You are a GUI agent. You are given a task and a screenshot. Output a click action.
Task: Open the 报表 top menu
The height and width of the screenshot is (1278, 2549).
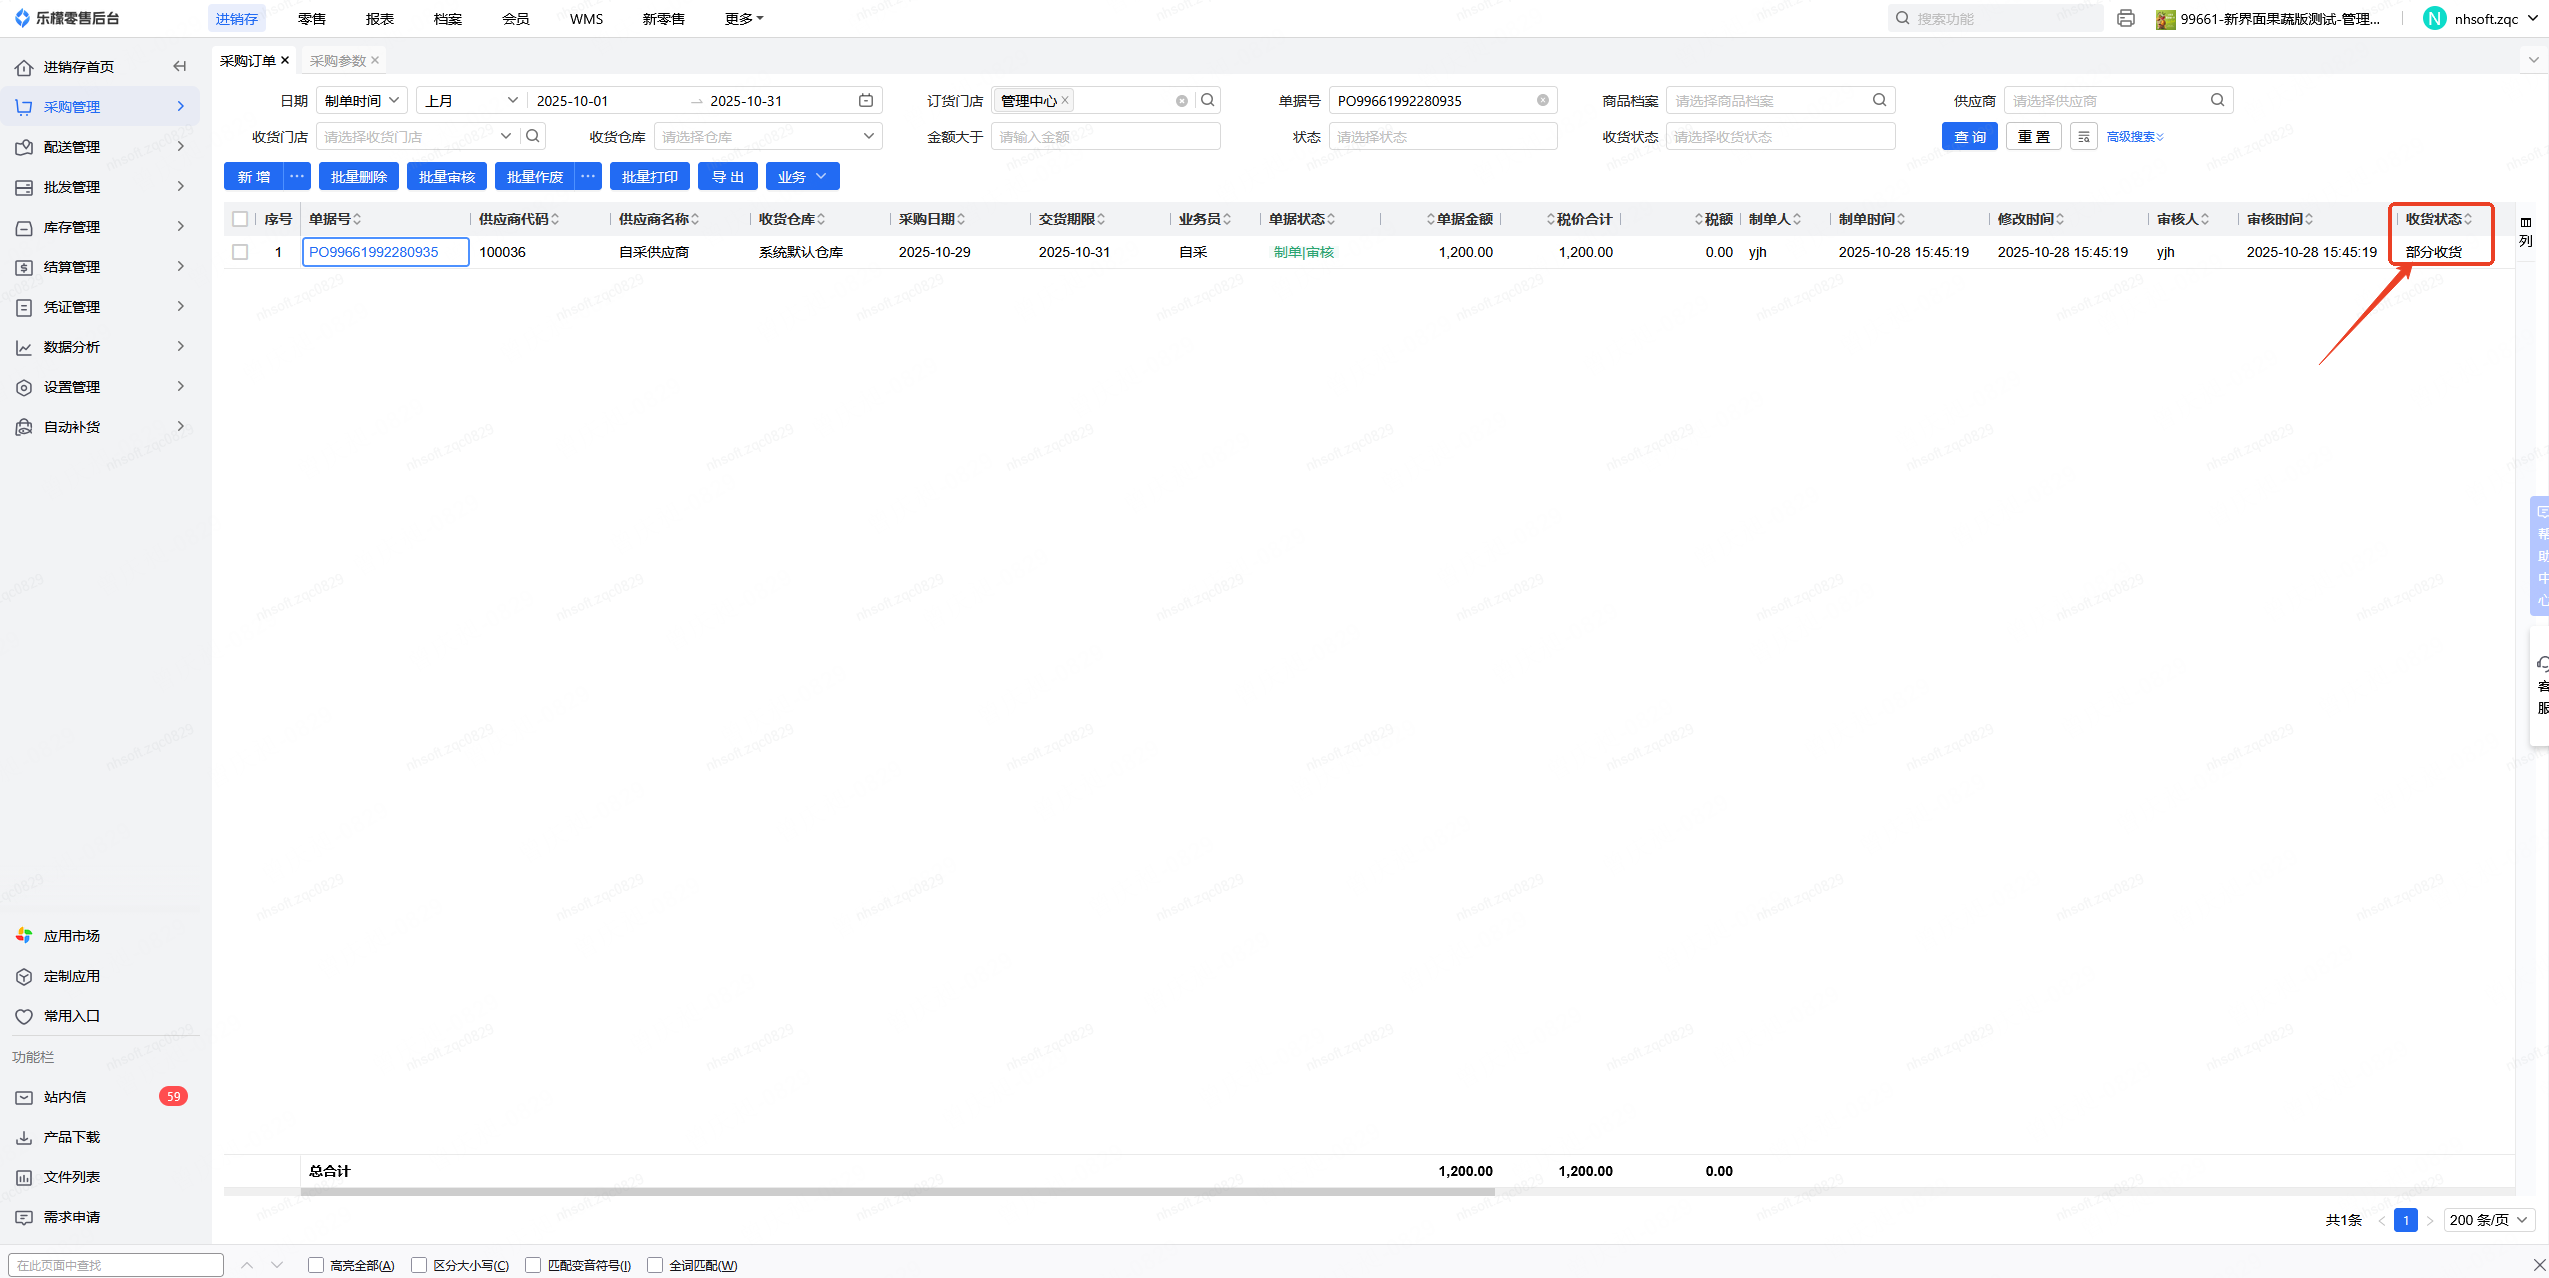click(x=379, y=19)
